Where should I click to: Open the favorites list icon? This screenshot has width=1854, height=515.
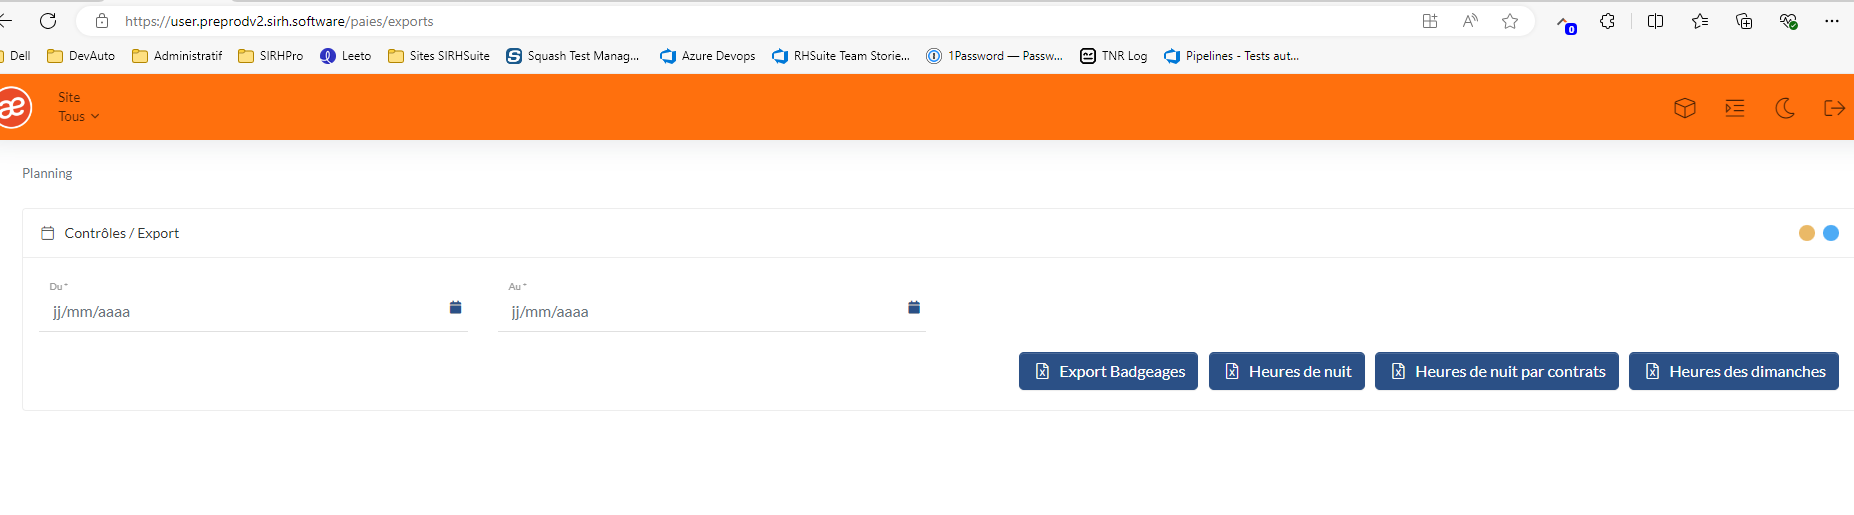click(1700, 21)
